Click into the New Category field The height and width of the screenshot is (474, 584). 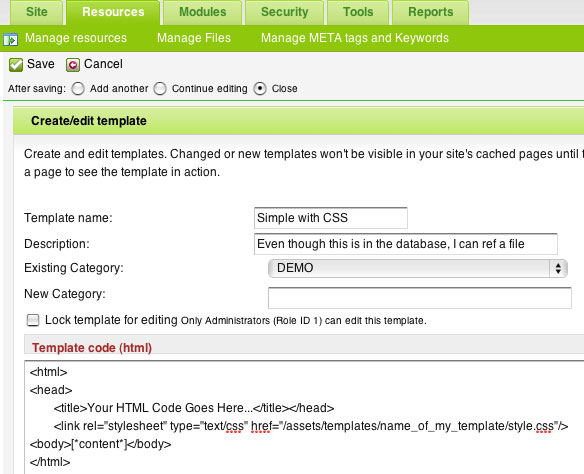420,298
